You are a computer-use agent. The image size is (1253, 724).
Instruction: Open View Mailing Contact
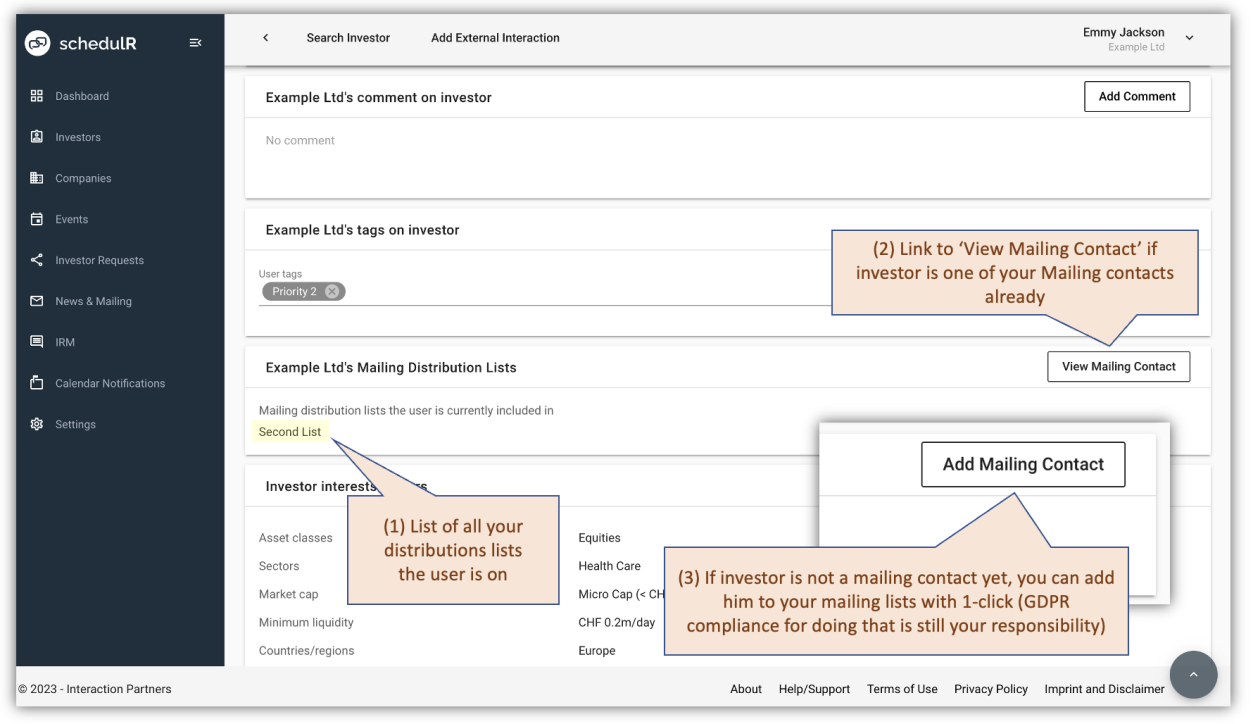[x=1118, y=366]
